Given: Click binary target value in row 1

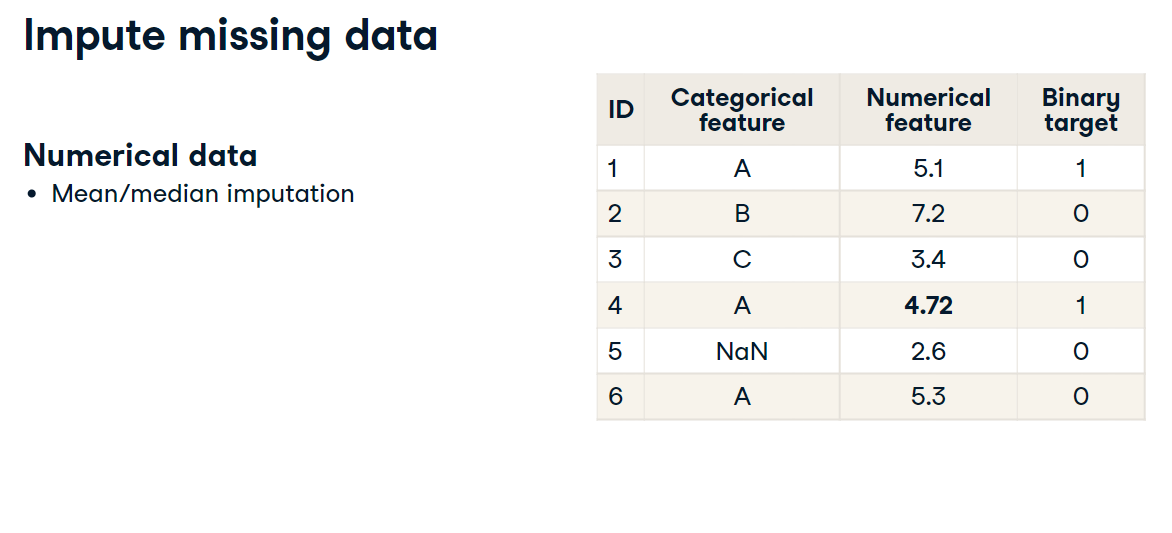Looking at the screenshot, I should [1081, 168].
